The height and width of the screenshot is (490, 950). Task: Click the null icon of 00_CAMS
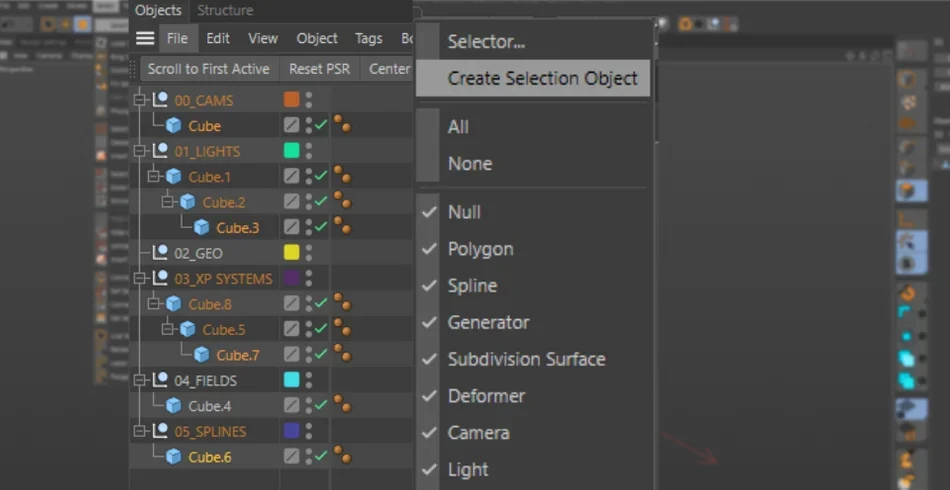tap(160, 100)
